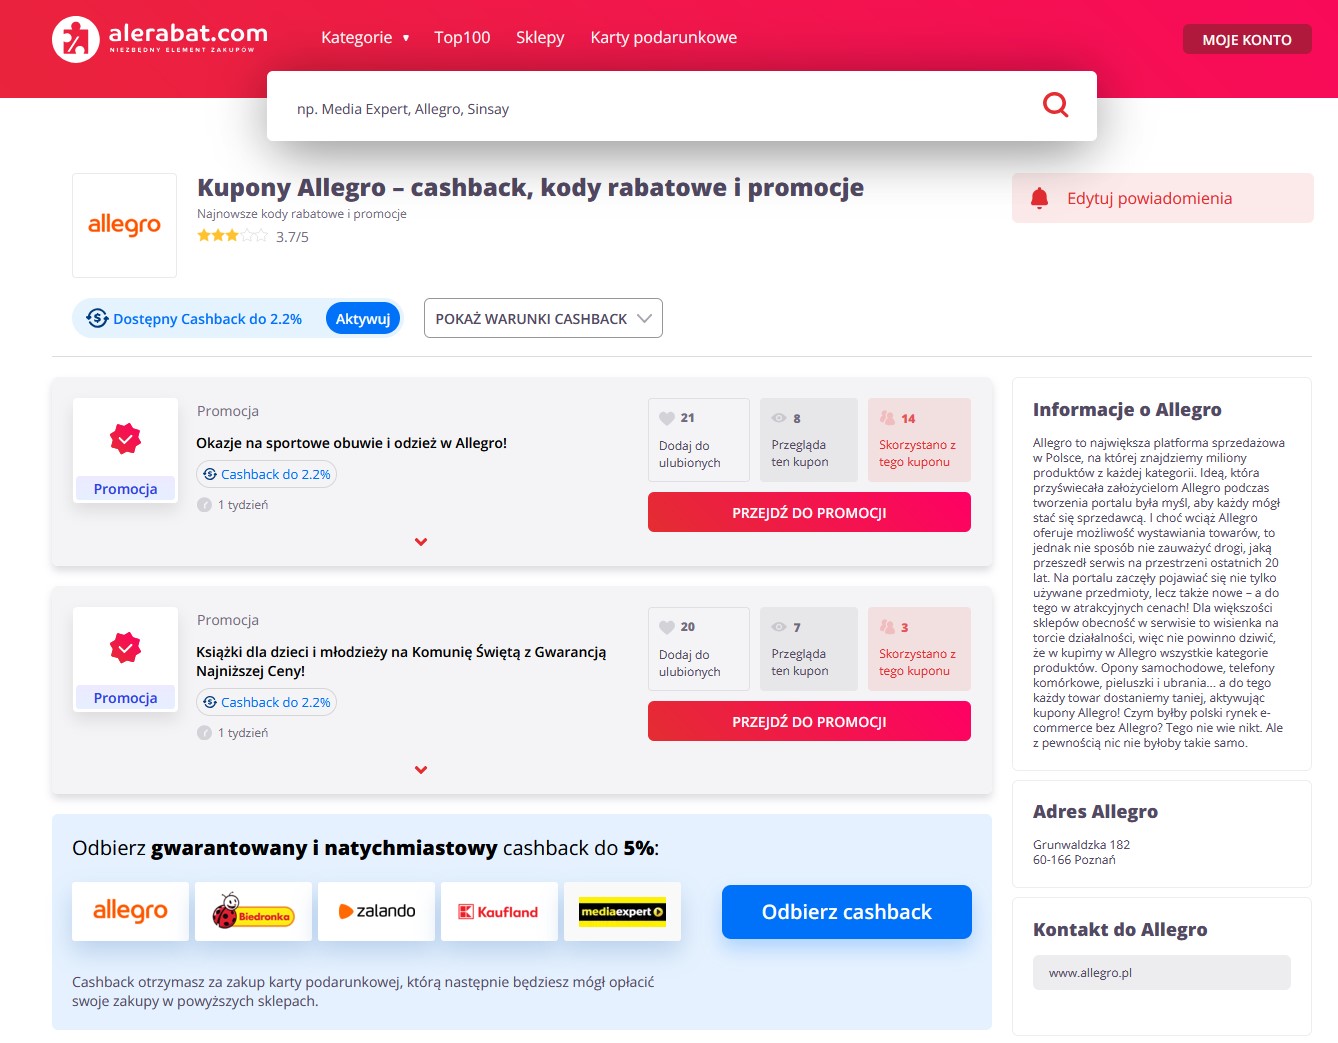Click the magnifier search icon

1056,104
